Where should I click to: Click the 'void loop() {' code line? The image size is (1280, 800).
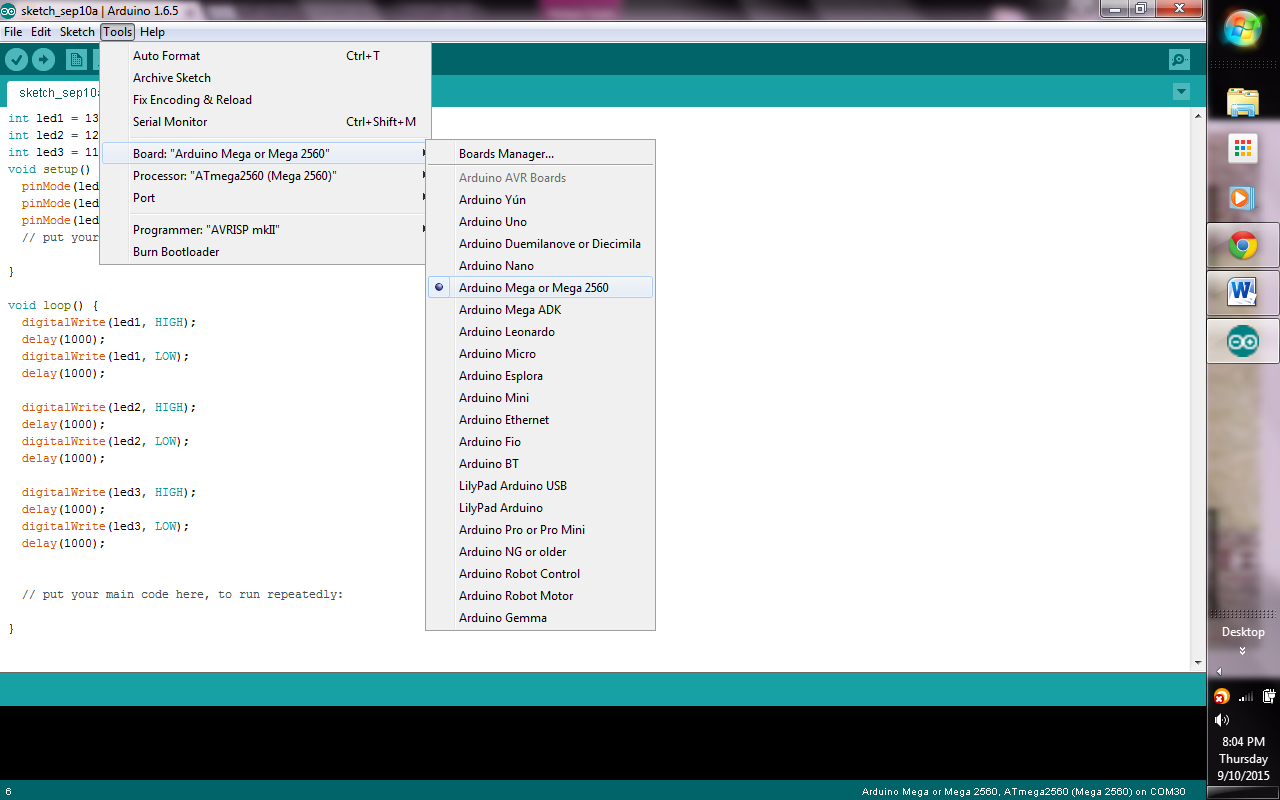point(54,305)
